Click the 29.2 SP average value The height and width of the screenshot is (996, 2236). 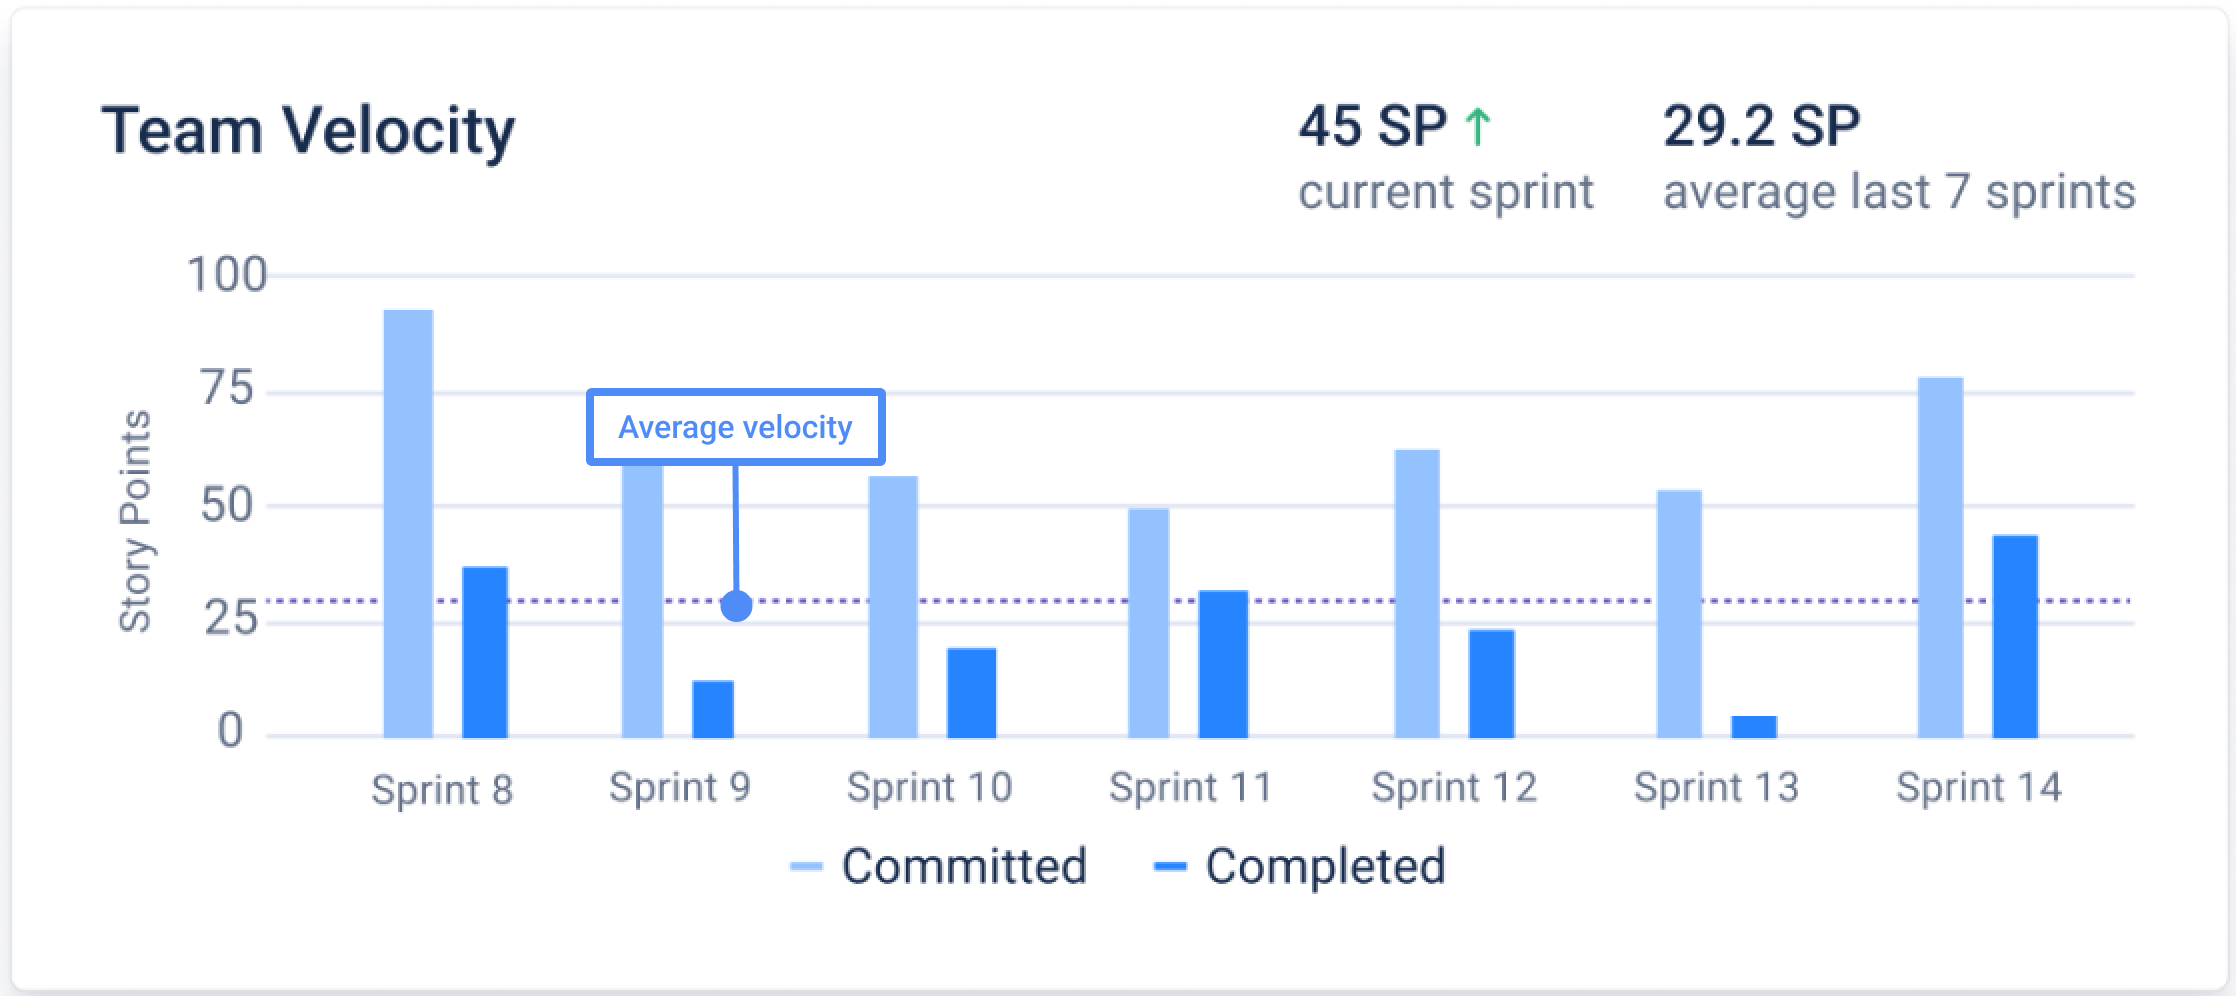[x=1761, y=127]
